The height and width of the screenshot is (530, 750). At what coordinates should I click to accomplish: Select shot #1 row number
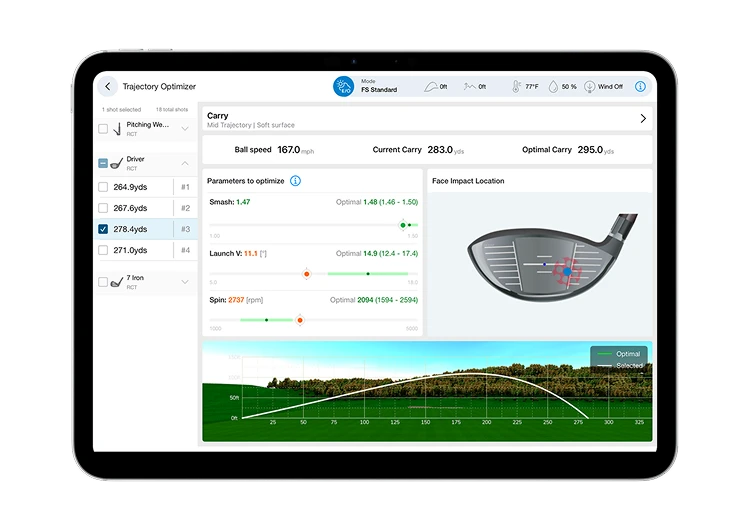(x=186, y=187)
